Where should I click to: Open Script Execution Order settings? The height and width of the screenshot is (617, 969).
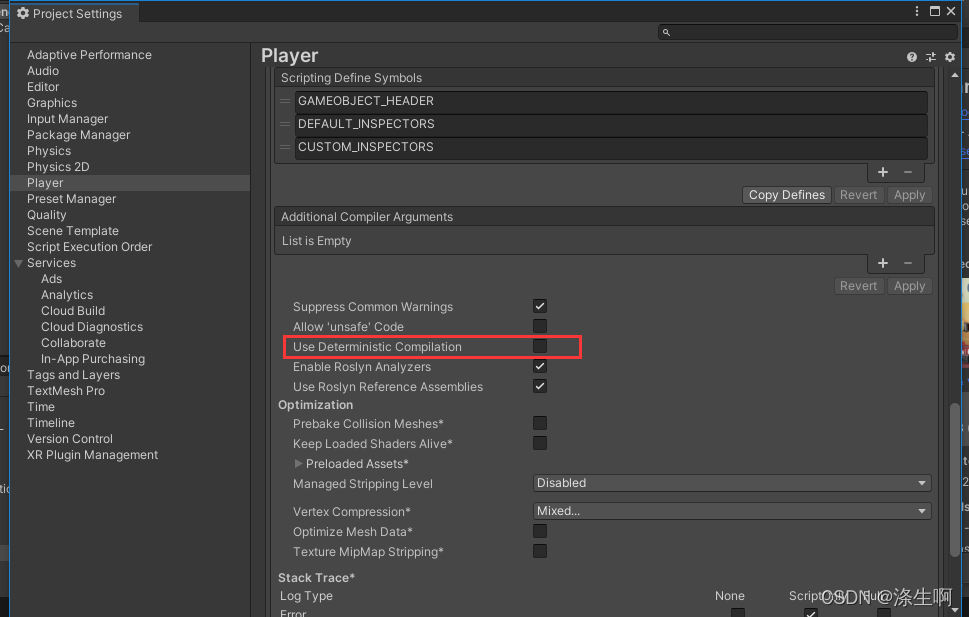[x=89, y=247]
